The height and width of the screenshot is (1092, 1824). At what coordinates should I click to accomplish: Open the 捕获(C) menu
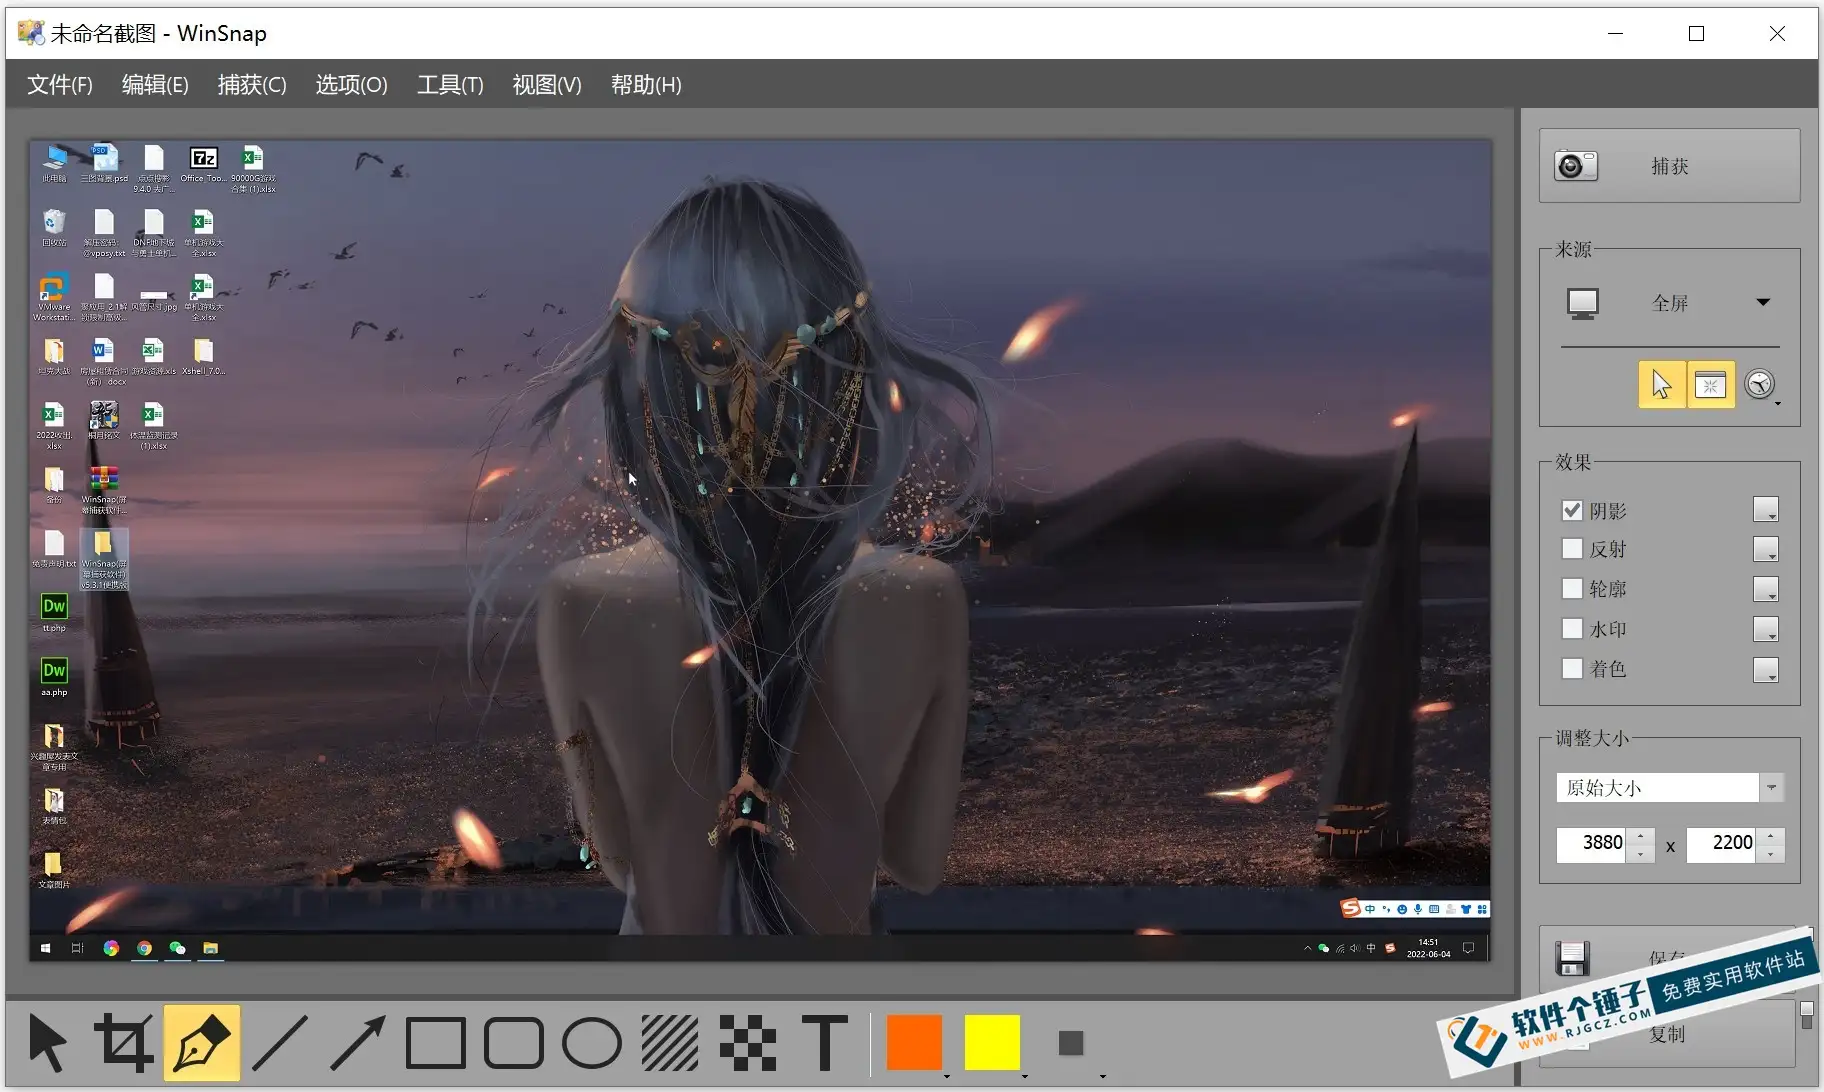pos(252,85)
